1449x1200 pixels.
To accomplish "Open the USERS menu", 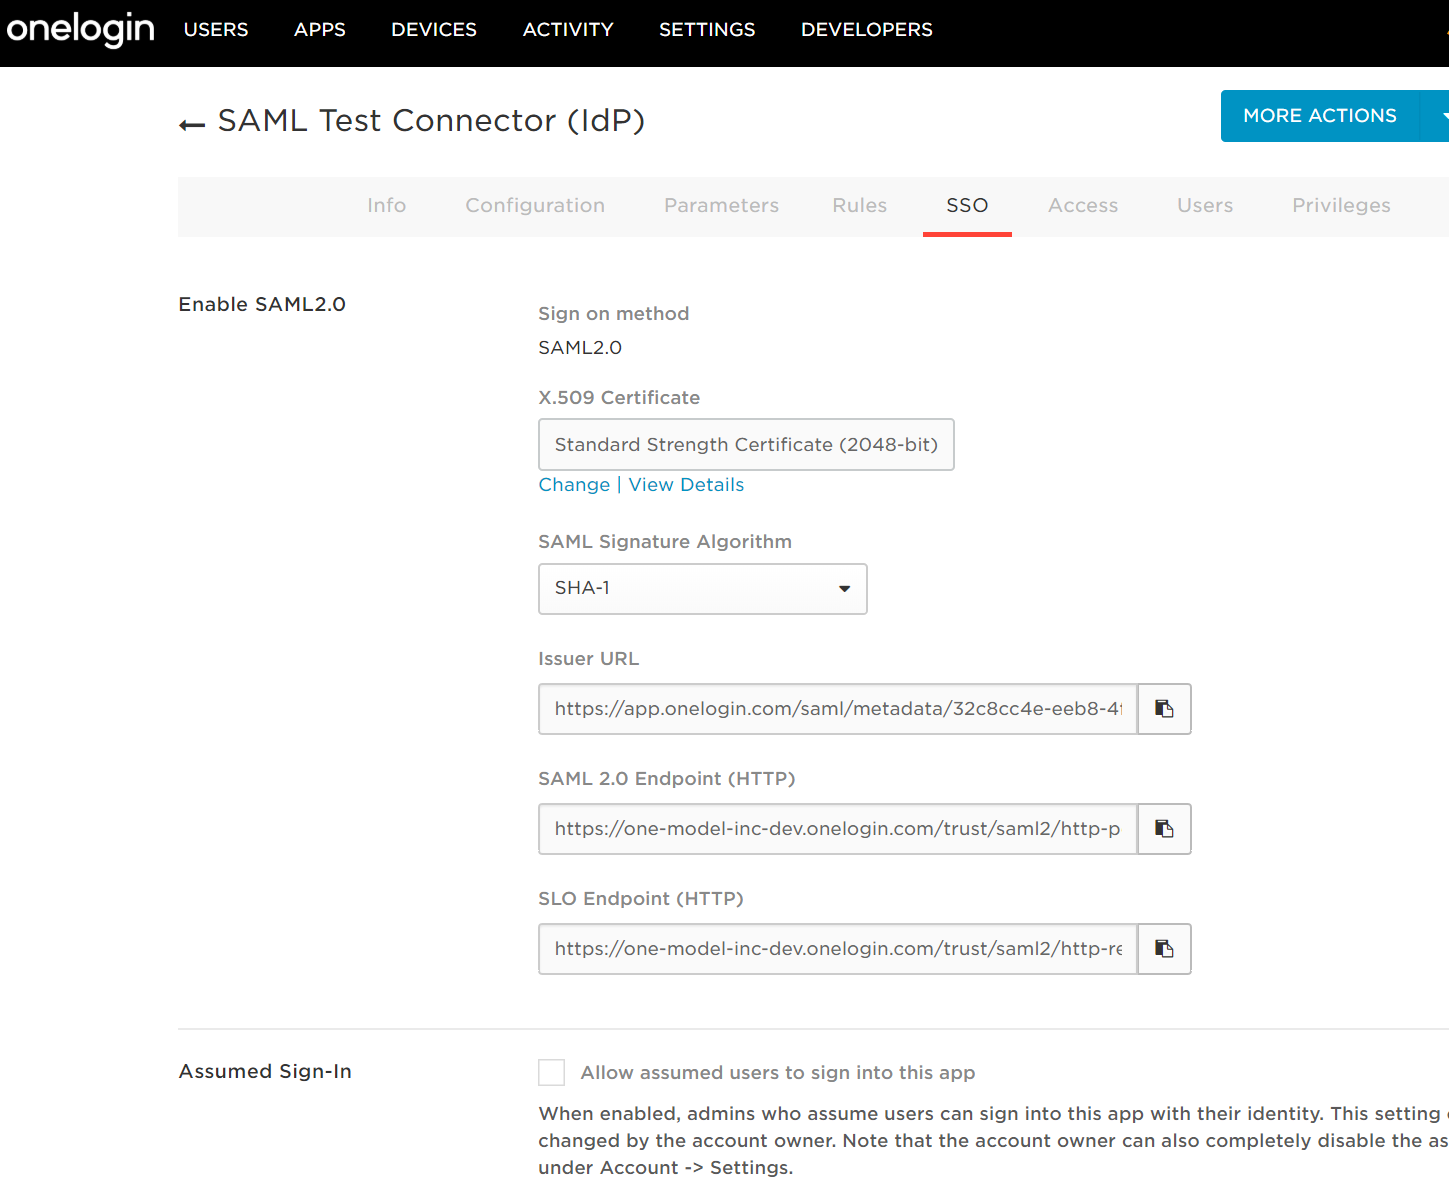I will click(216, 30).
